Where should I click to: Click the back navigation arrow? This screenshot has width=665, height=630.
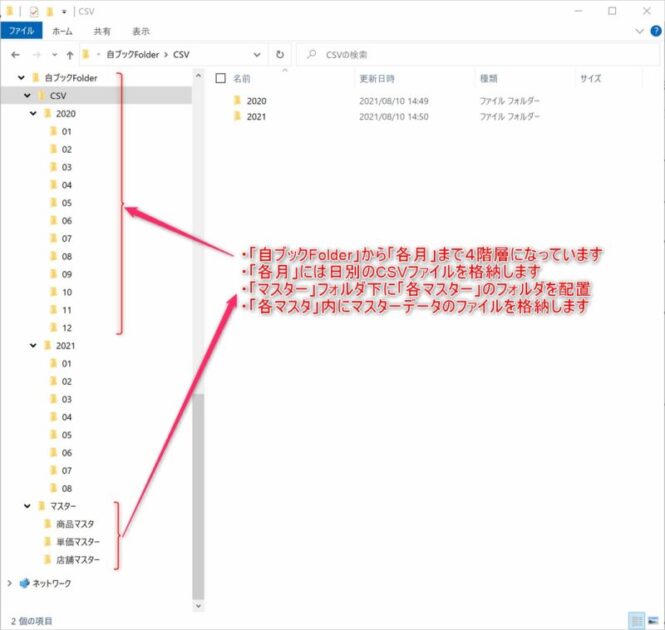coord(15,55)
